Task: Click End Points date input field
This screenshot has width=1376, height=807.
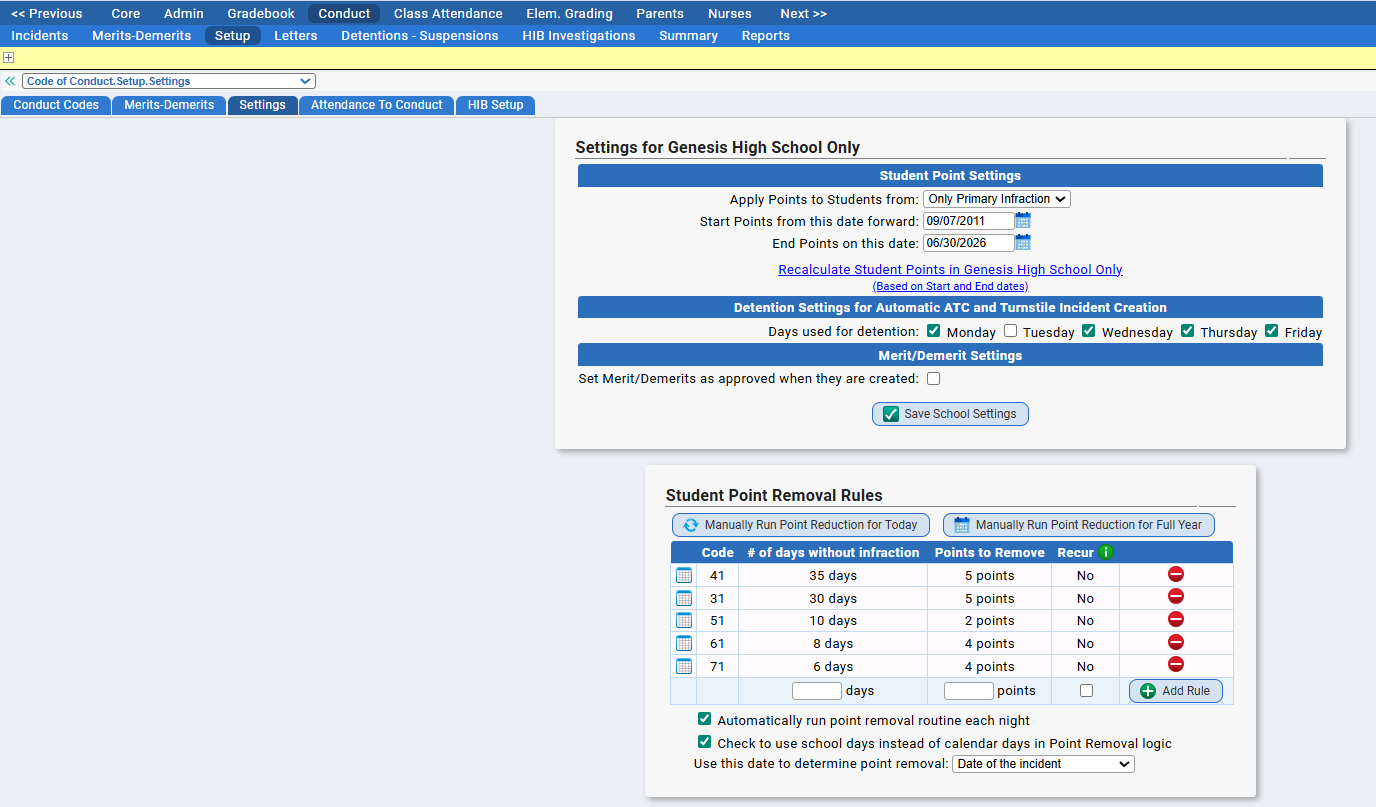Action: coord(968,243)
